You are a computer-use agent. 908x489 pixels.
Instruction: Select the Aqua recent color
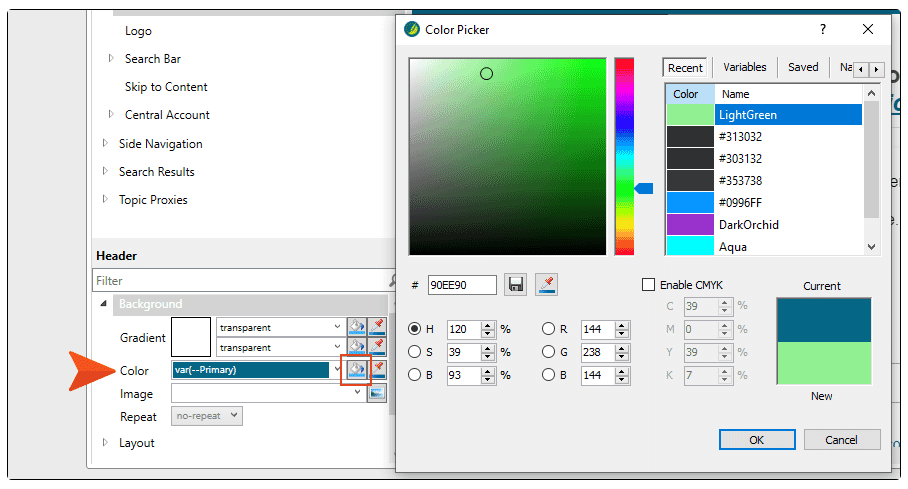click(764, 246)
